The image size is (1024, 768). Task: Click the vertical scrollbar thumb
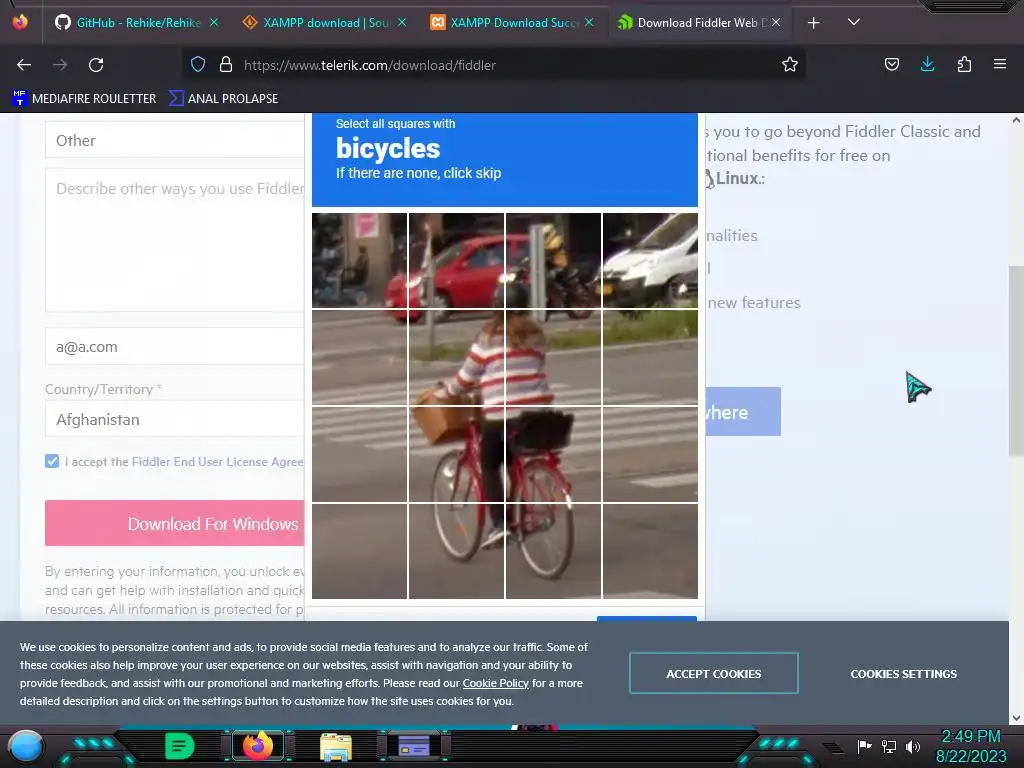(1016, 360)
